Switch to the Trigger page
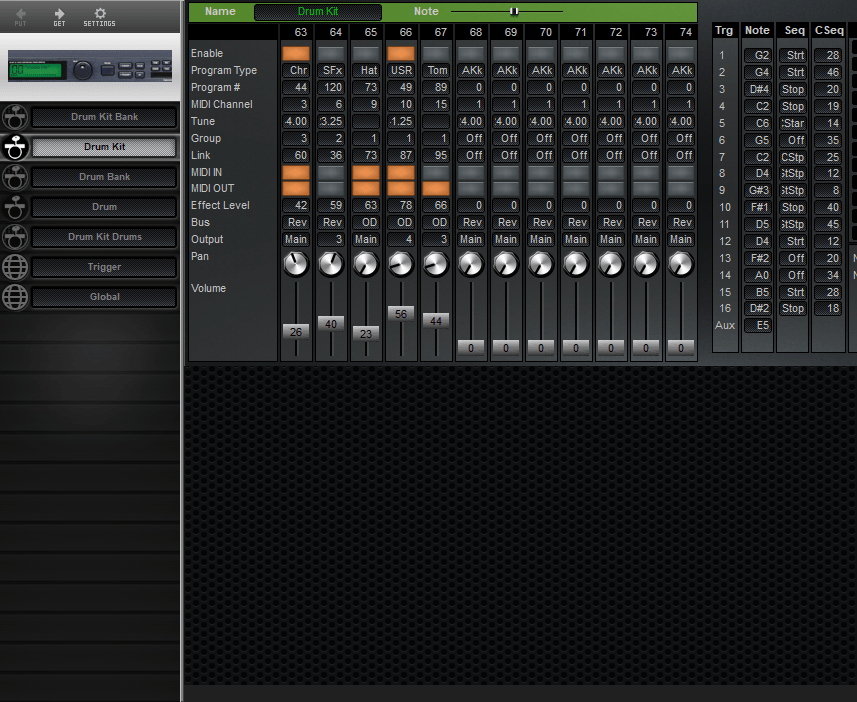Screen dimensions: 857x702 (103, 267)
